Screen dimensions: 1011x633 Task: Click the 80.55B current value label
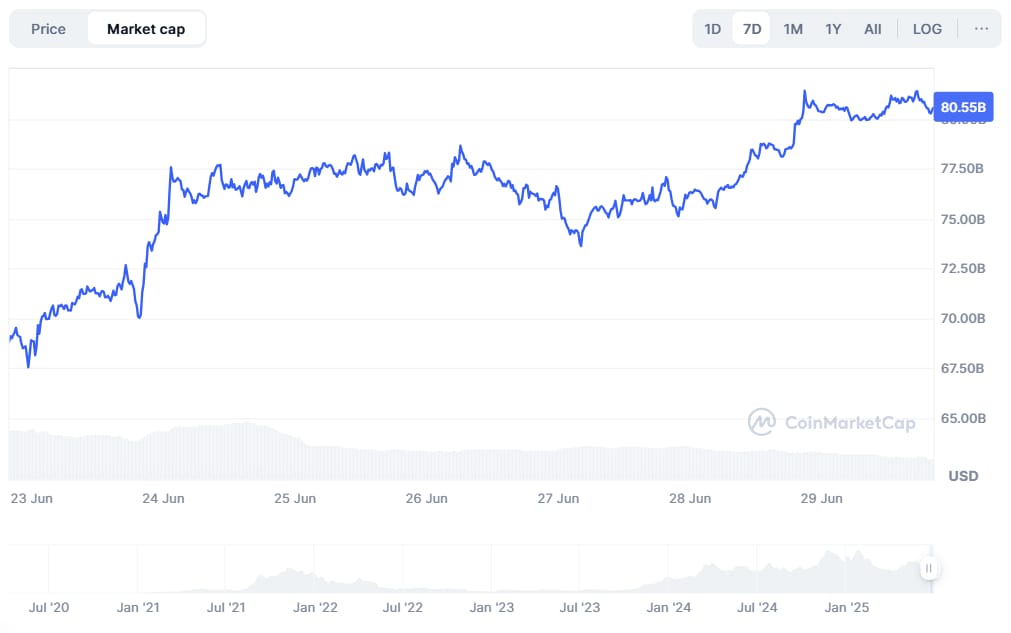pos(963,107)
